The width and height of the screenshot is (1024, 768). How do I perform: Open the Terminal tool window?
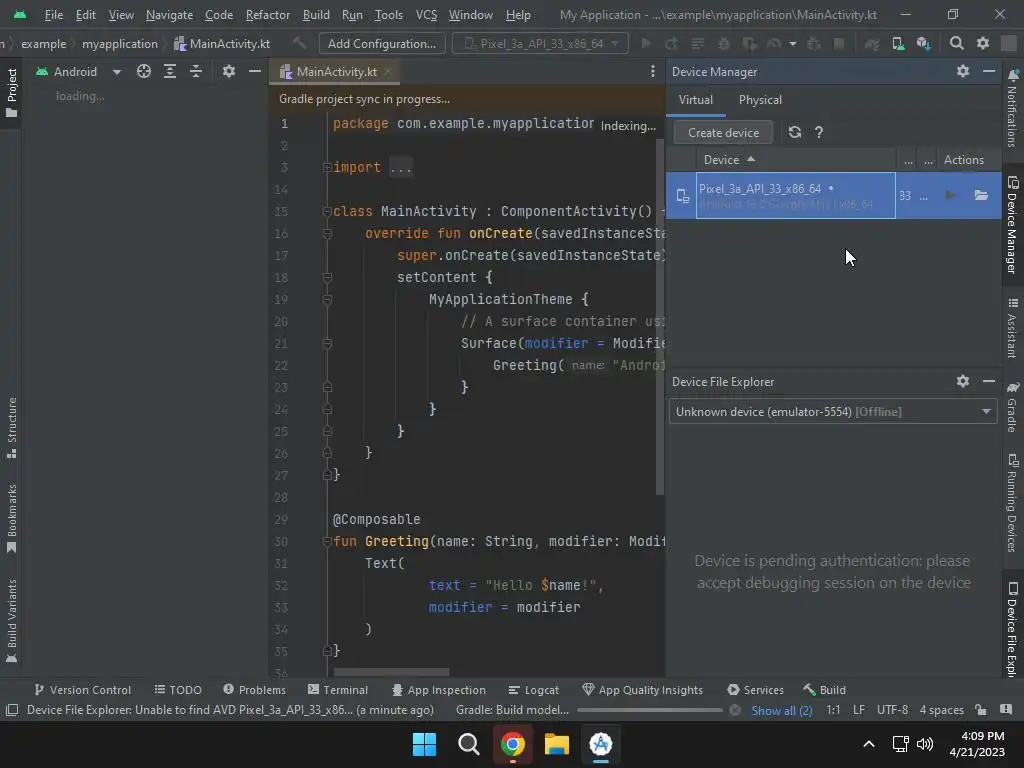(x=338, y=690)
